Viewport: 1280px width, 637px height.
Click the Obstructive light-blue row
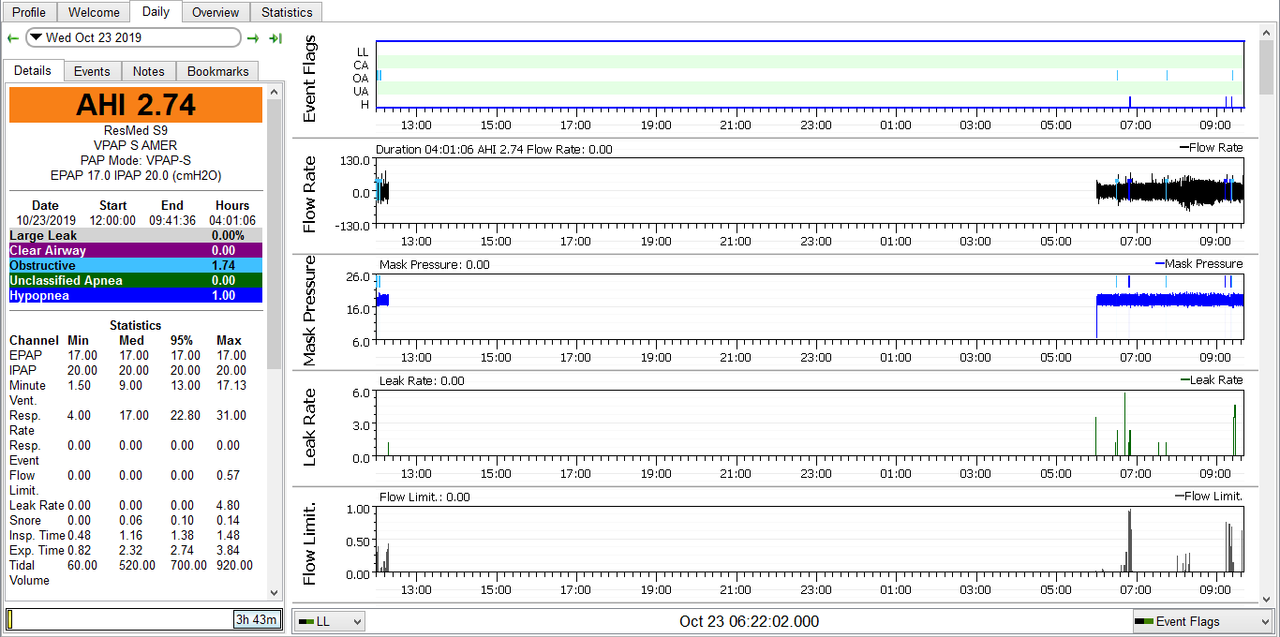coord(135,265)
